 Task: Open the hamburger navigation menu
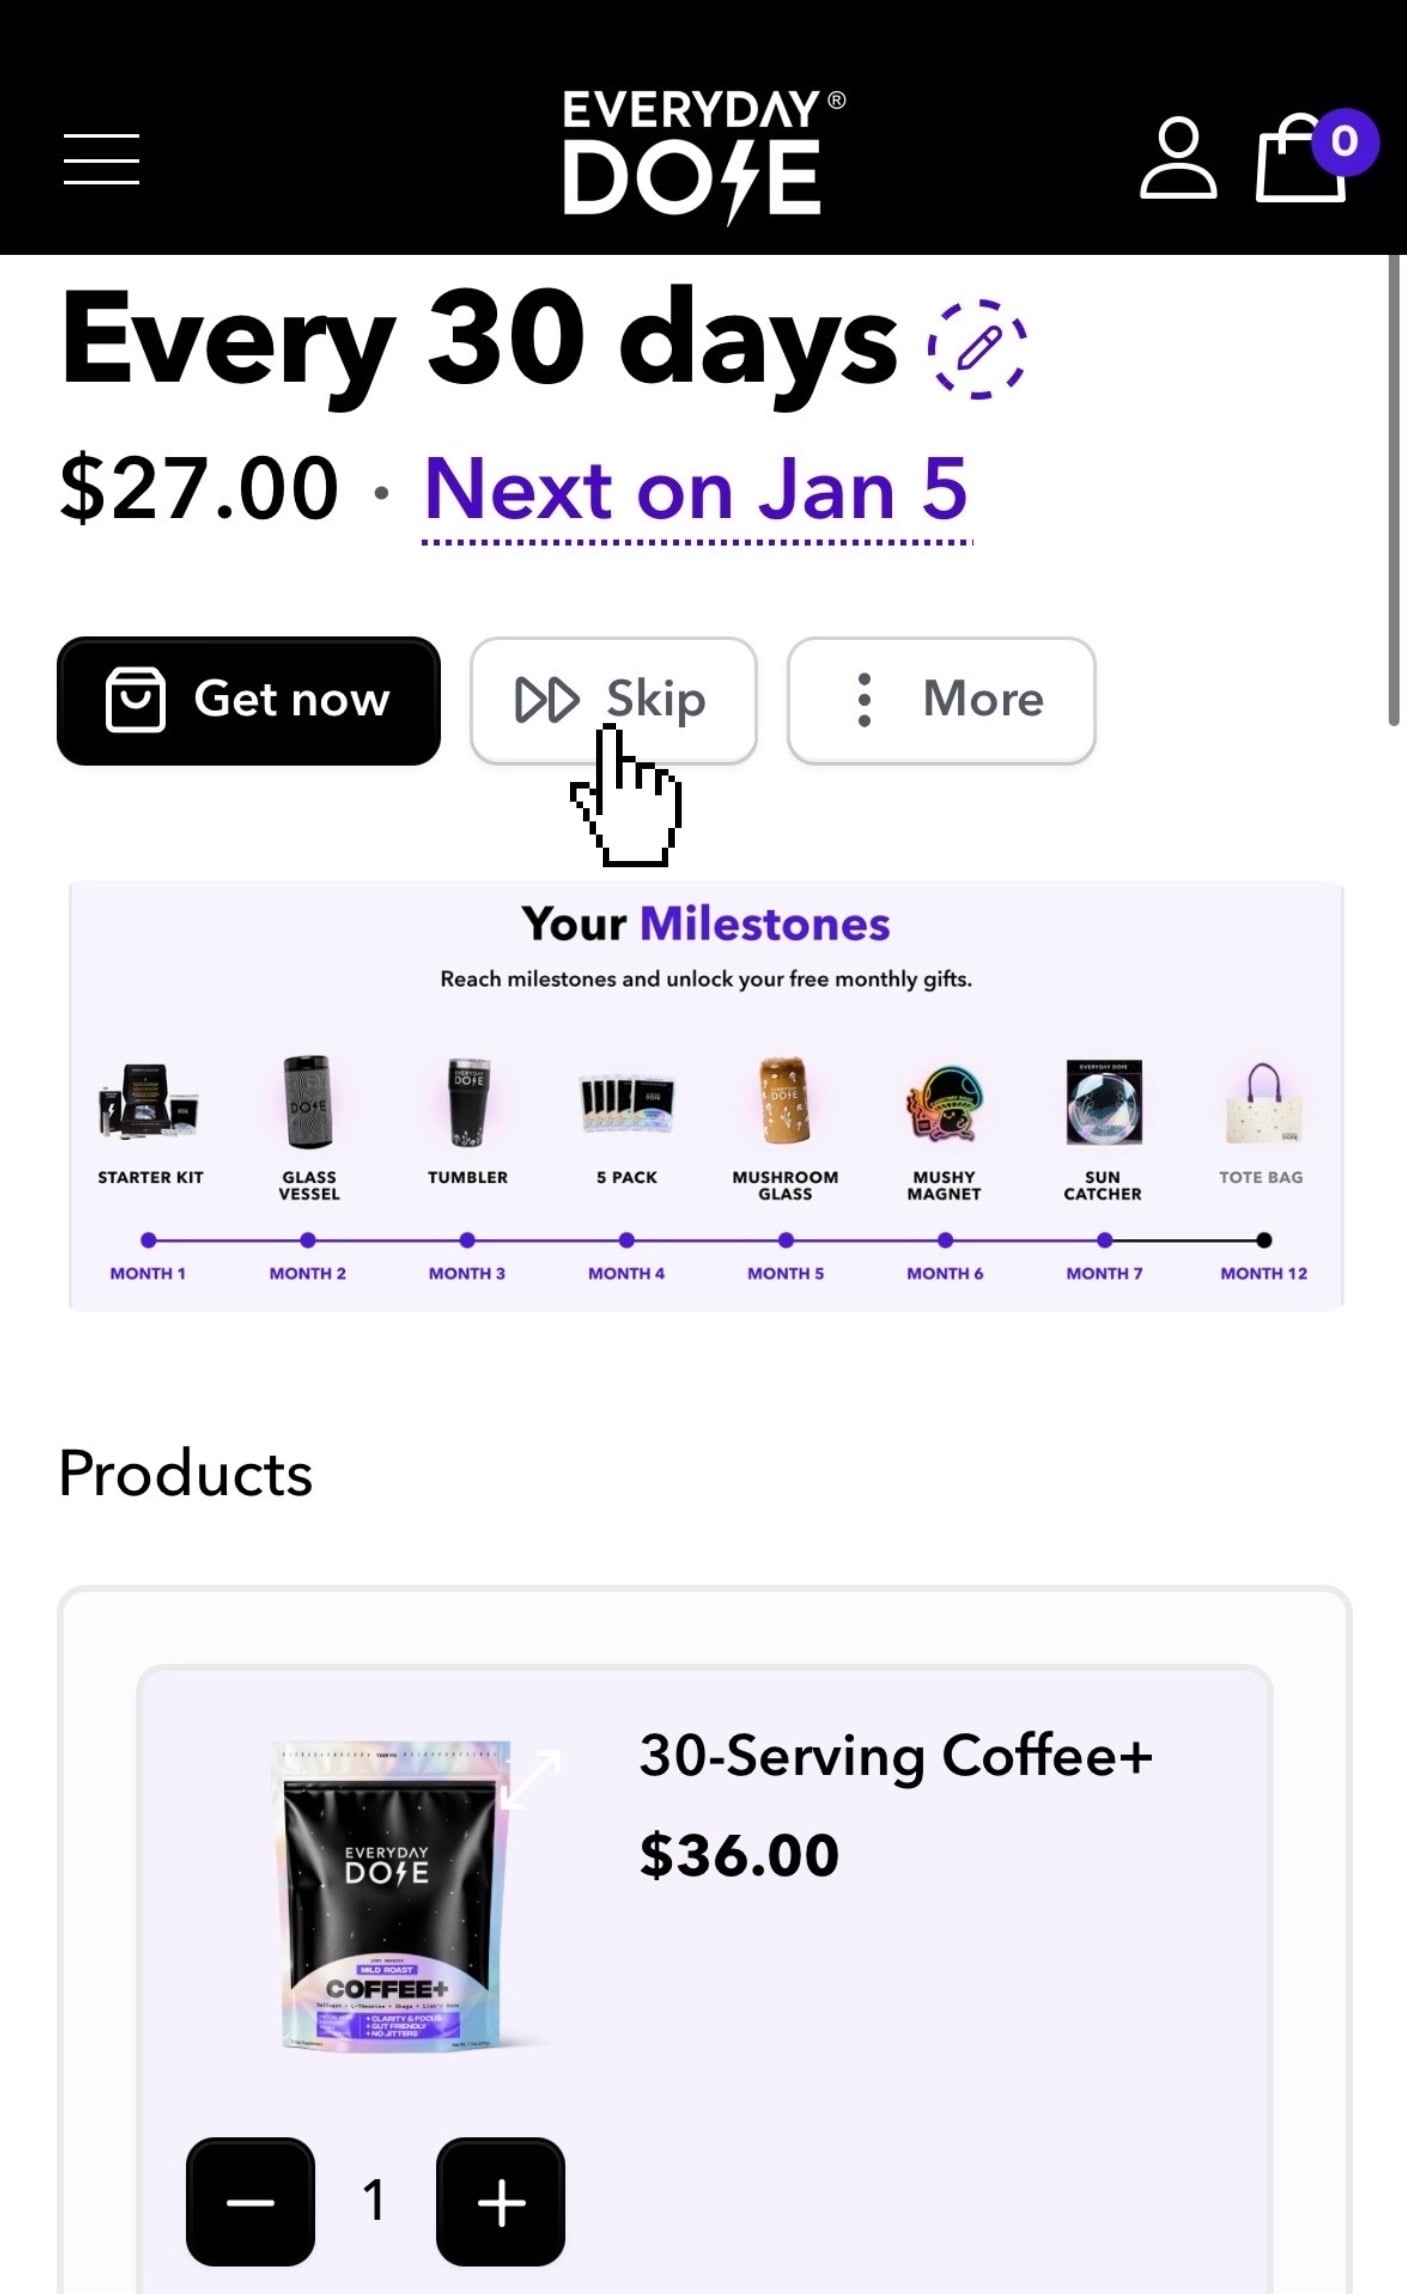pyautogui.click(x=101, y=159)
